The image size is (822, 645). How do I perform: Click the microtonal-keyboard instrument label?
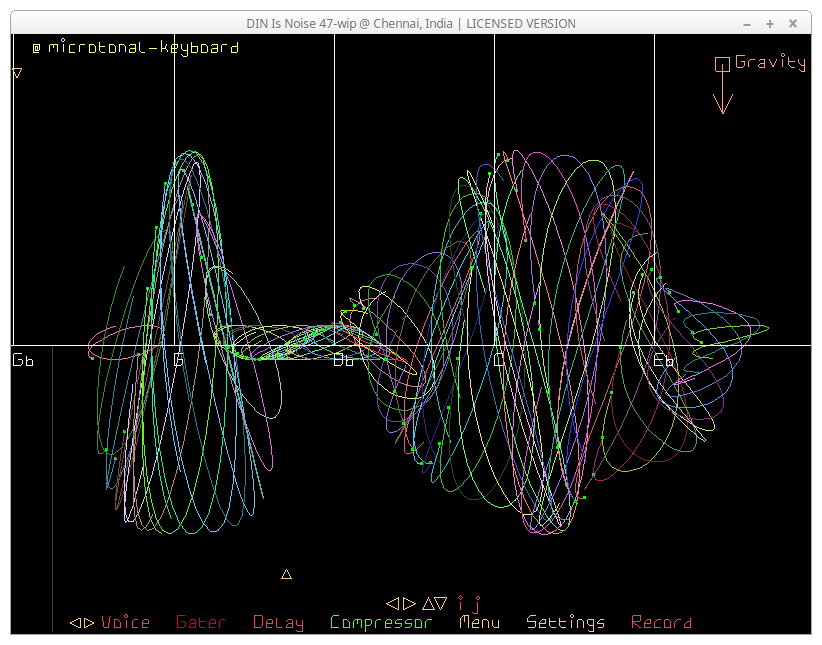[143, 47]
